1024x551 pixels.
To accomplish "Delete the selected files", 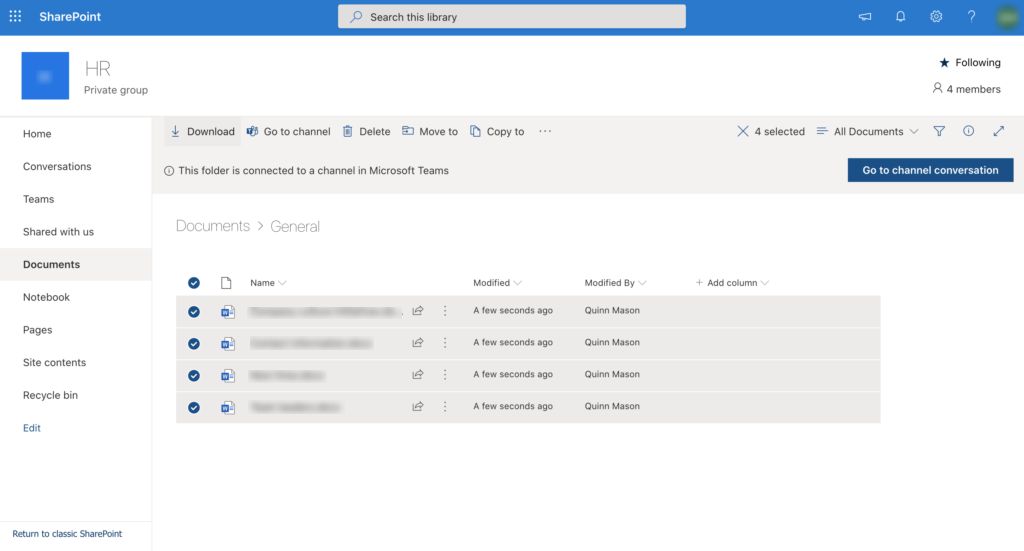I will click(x=366, y=131).
